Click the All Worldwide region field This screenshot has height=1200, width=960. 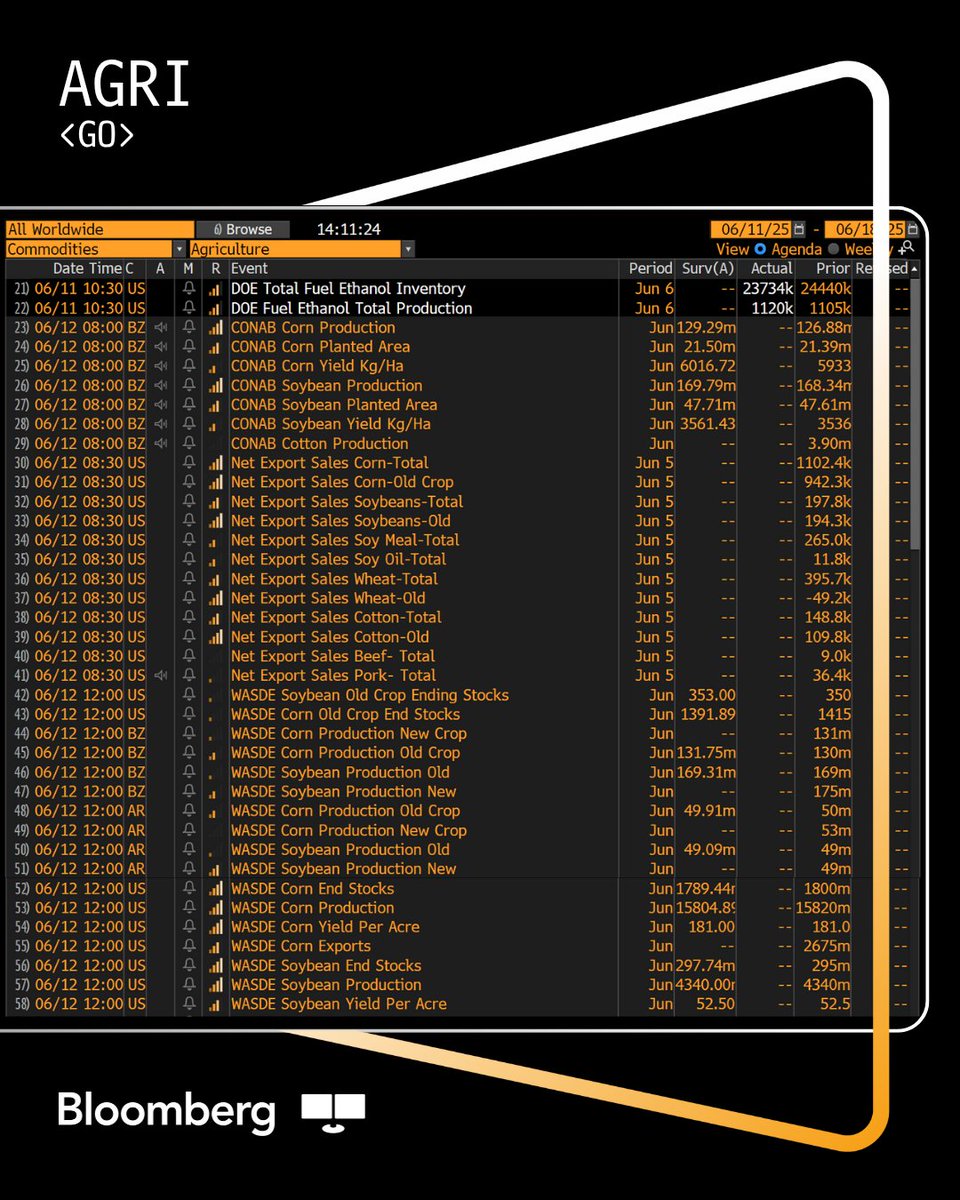click(100, 230)
